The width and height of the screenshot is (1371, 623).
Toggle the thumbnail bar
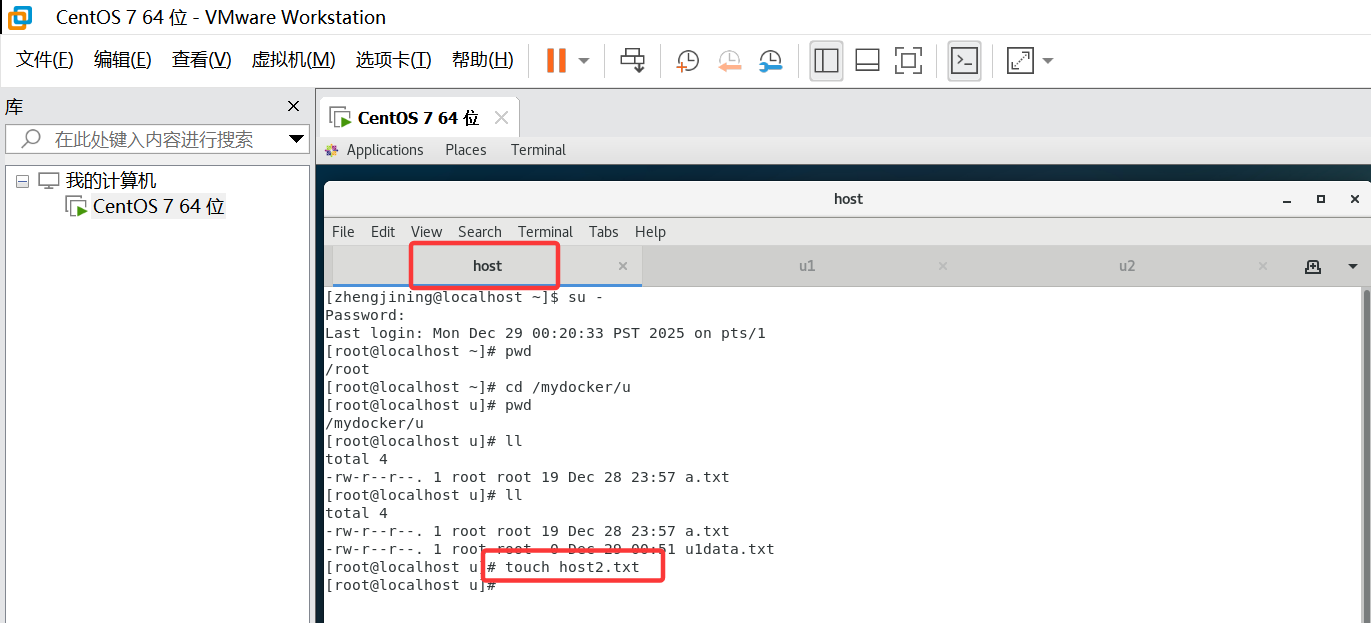[x=866, y=61]
